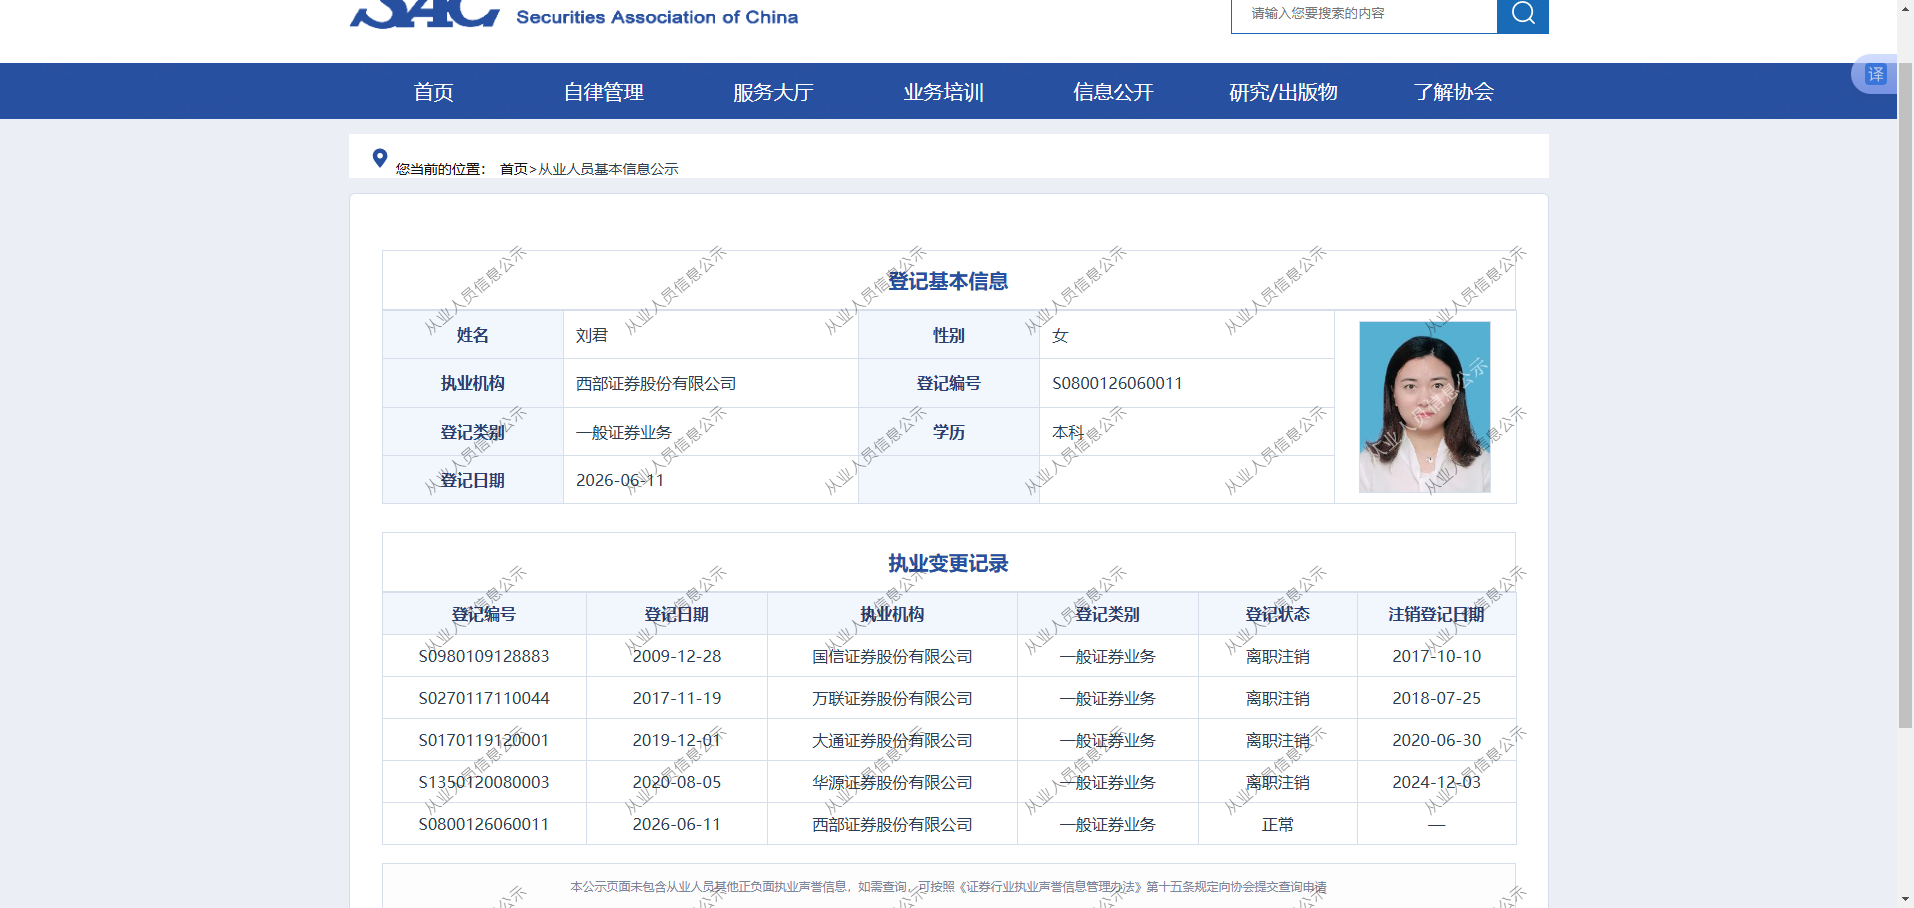The height and width of the screenshot is (908, 1914).
Task: Click 一般证券业务 in basic info table
Action: tap(624, 432)
